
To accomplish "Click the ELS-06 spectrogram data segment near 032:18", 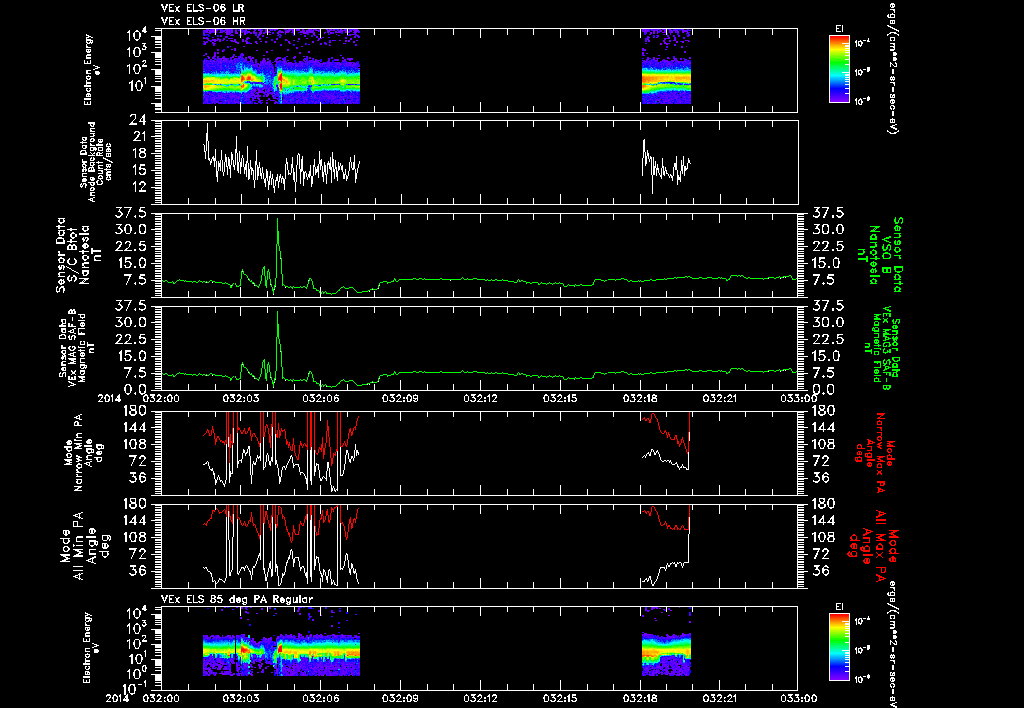I will (x=666, y=67).
